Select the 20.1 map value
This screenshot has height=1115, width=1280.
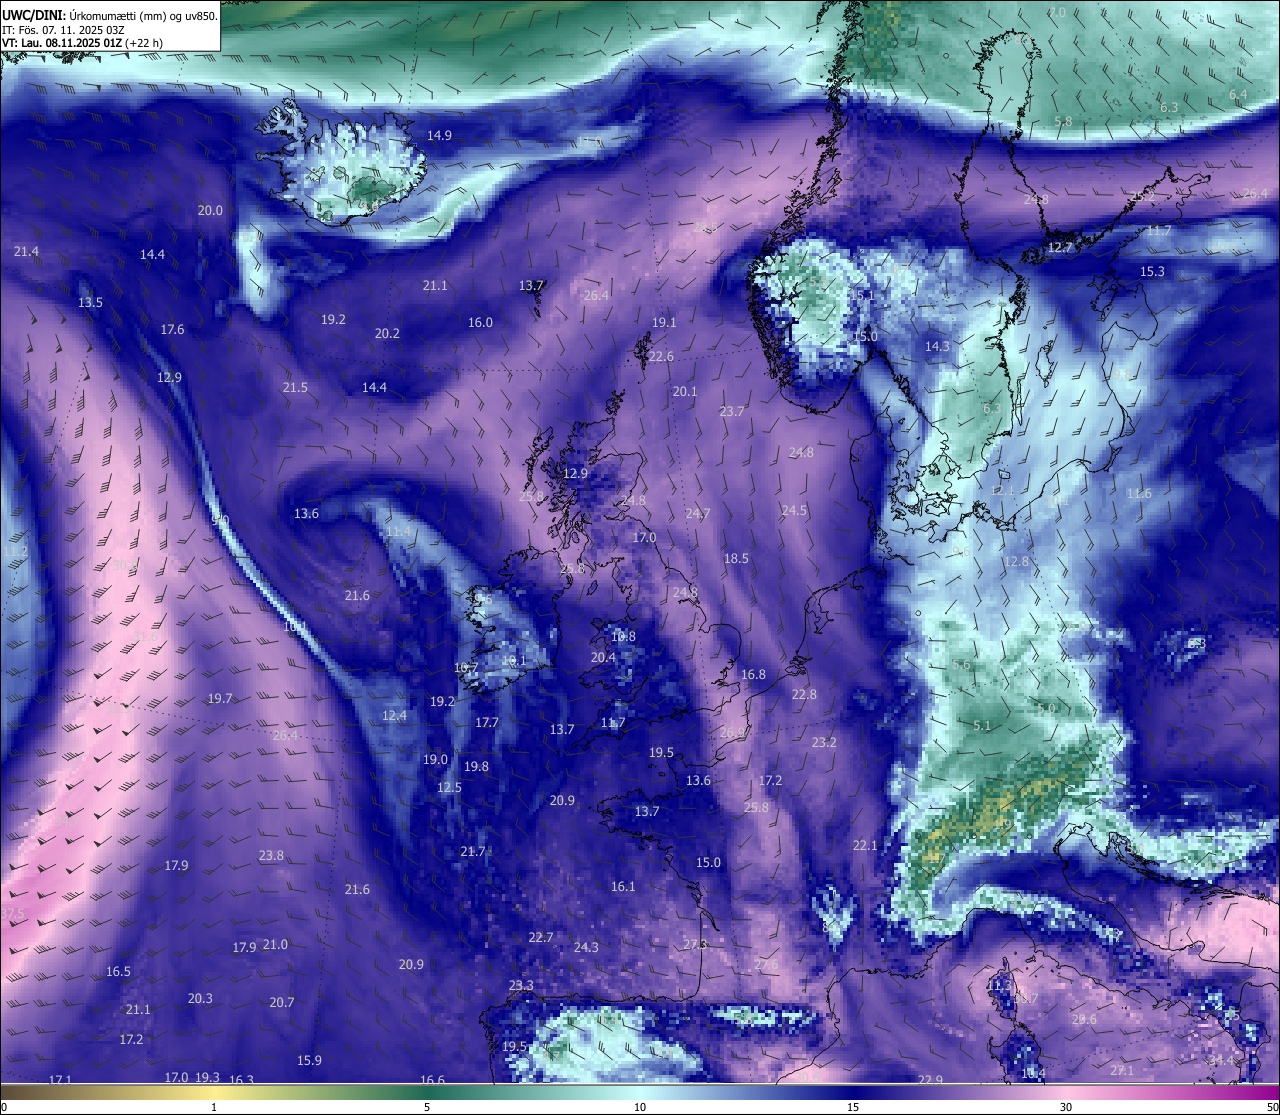[684, 391]
